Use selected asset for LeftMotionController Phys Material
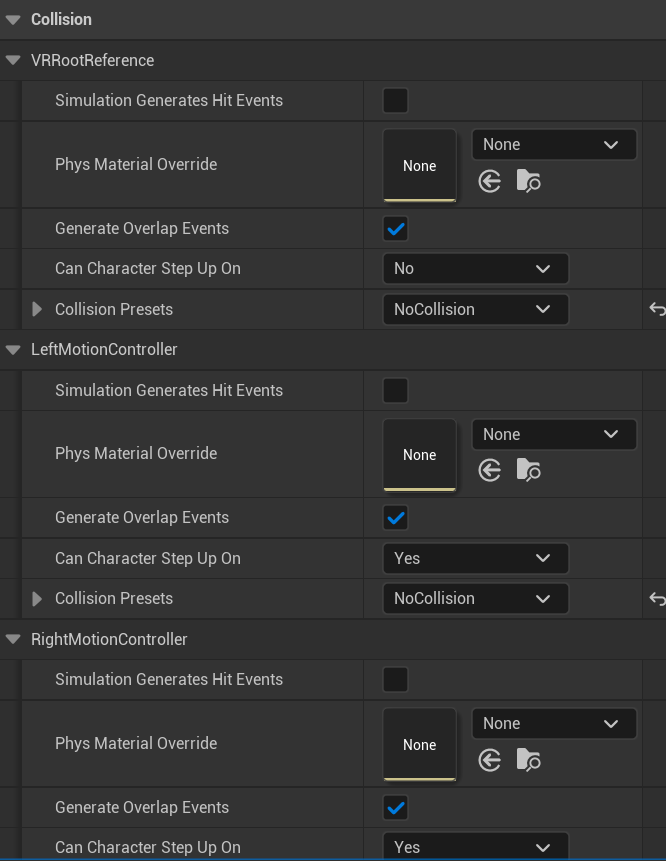This screenshot has height=861, width=666. [x=489, y=470]
